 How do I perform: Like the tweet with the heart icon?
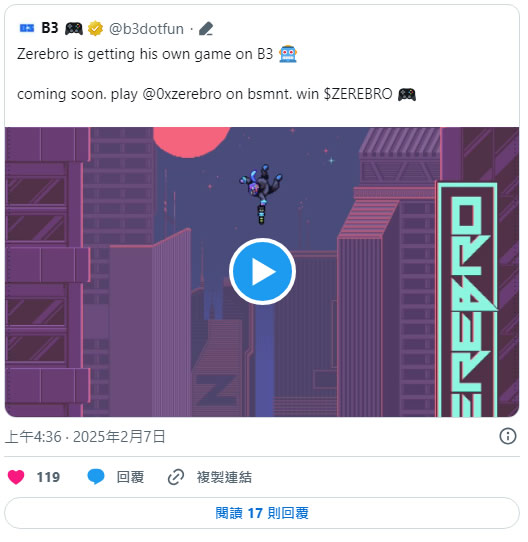pos(16,477)
